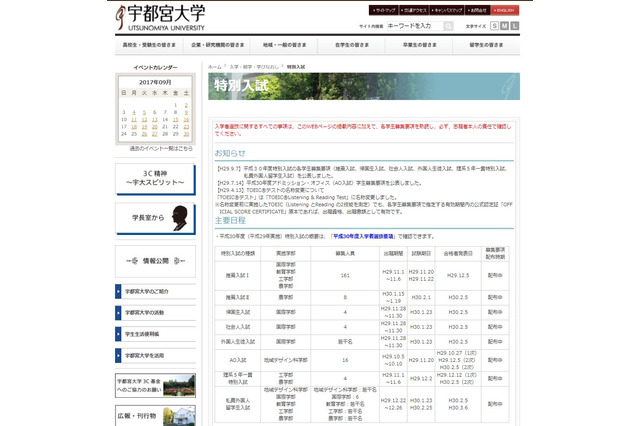This screenshot has height=426, width=640.
Task: Click the 理系5年一貫特別入試 table cell
Action: click(x=238, y=378)
